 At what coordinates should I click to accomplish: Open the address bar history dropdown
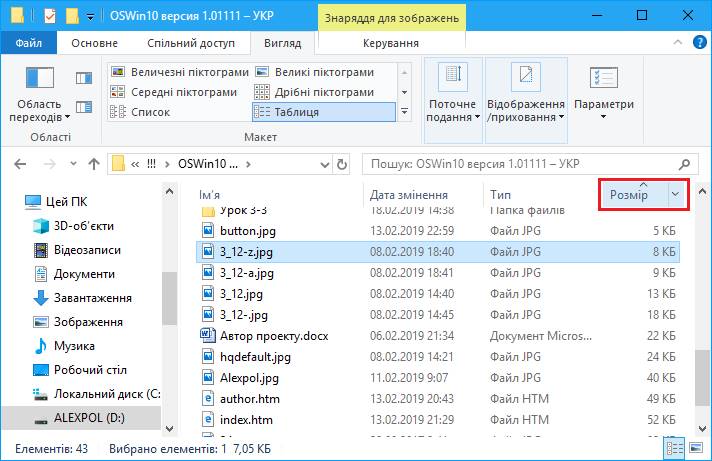324,164
